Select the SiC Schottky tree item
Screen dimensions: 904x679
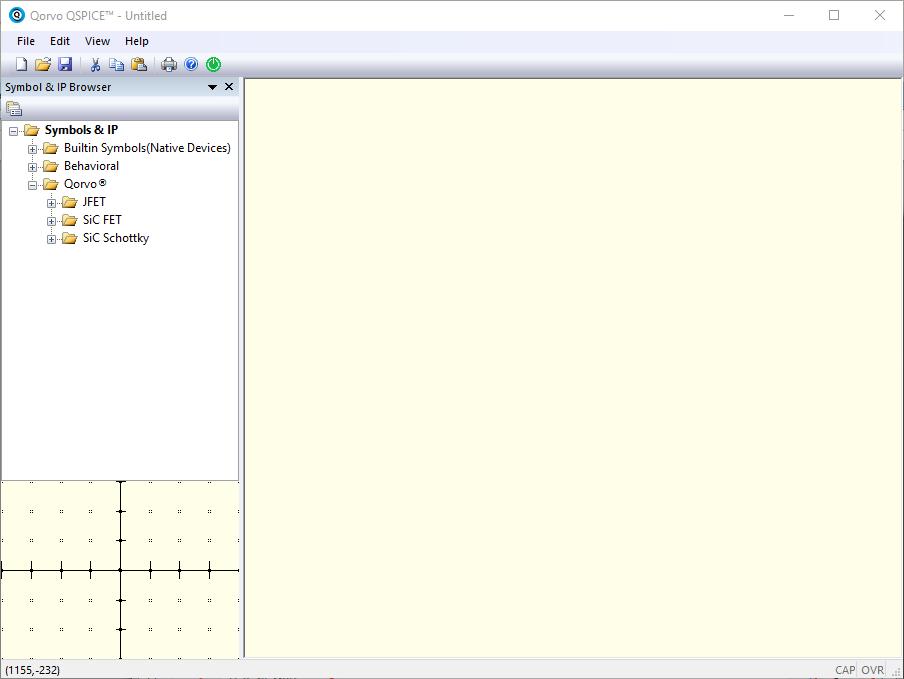click(x=115, y=237)
